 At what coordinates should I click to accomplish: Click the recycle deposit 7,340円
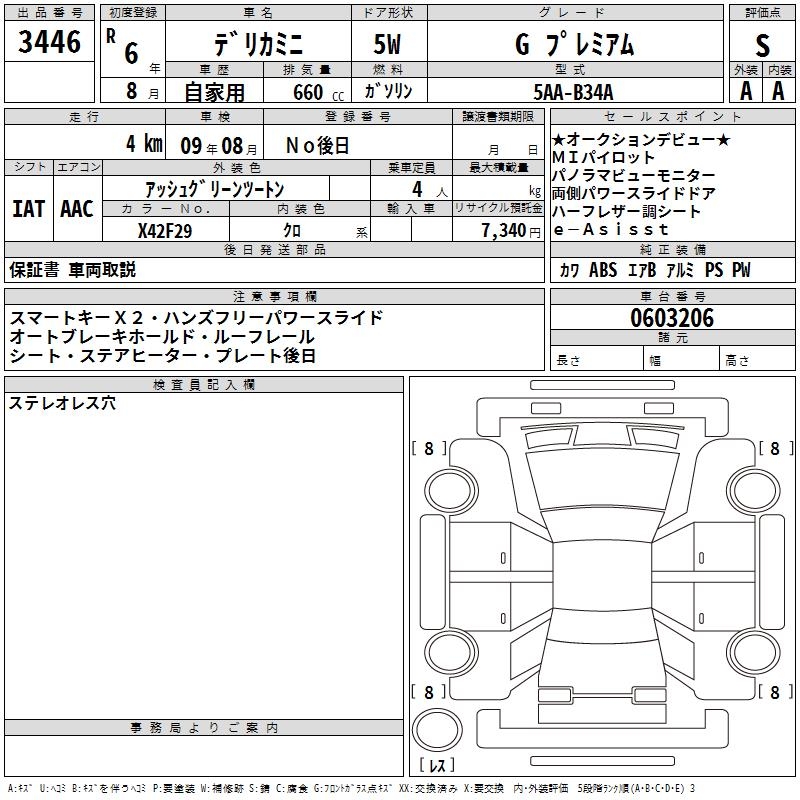511,231
